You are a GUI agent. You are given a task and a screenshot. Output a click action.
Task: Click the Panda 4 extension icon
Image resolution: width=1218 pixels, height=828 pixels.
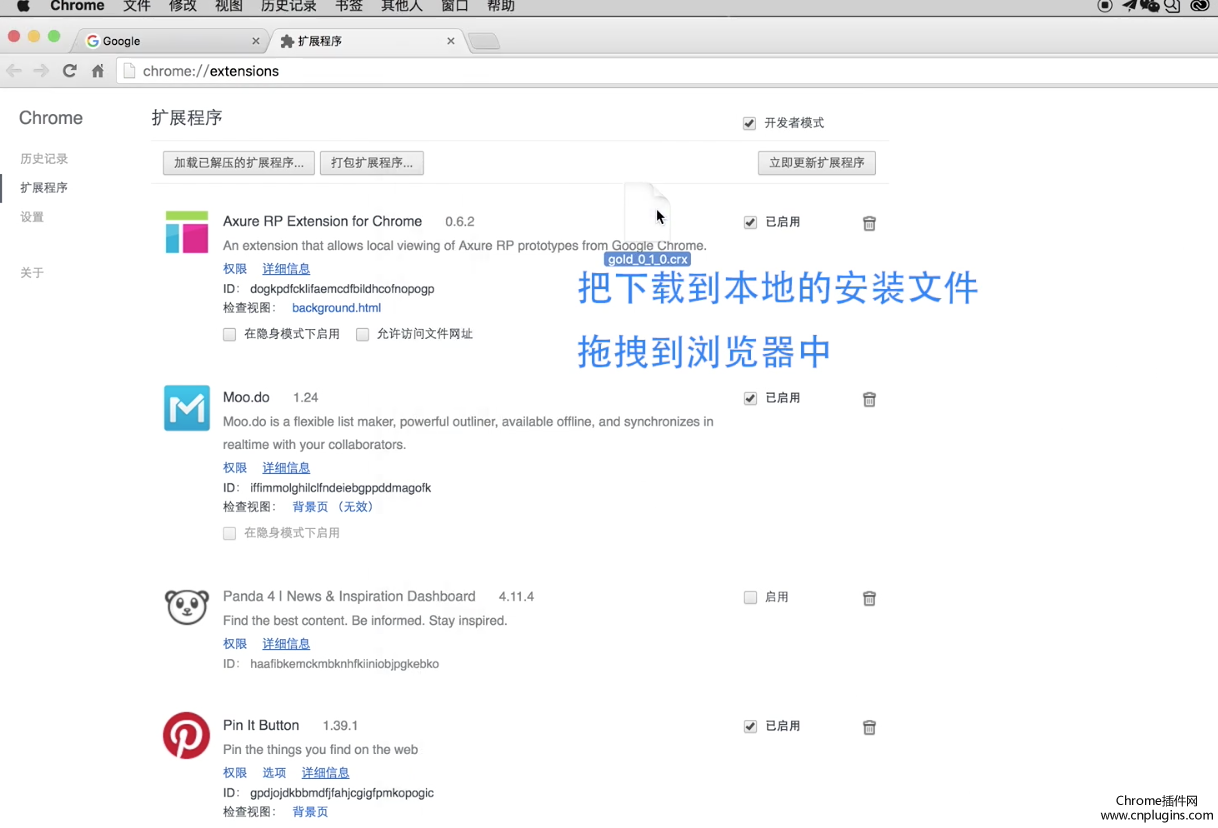point(187,607)
